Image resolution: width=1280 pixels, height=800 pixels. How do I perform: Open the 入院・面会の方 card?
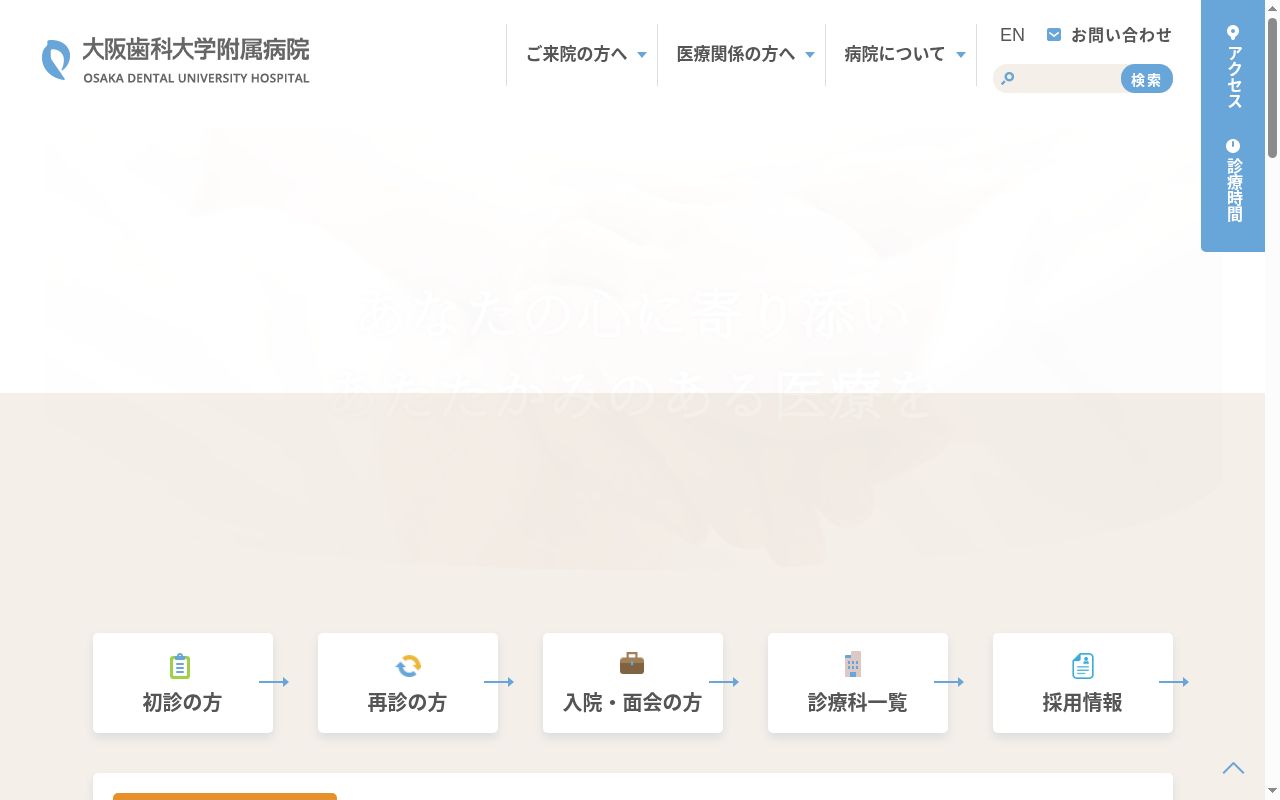[x=633, y=683]
